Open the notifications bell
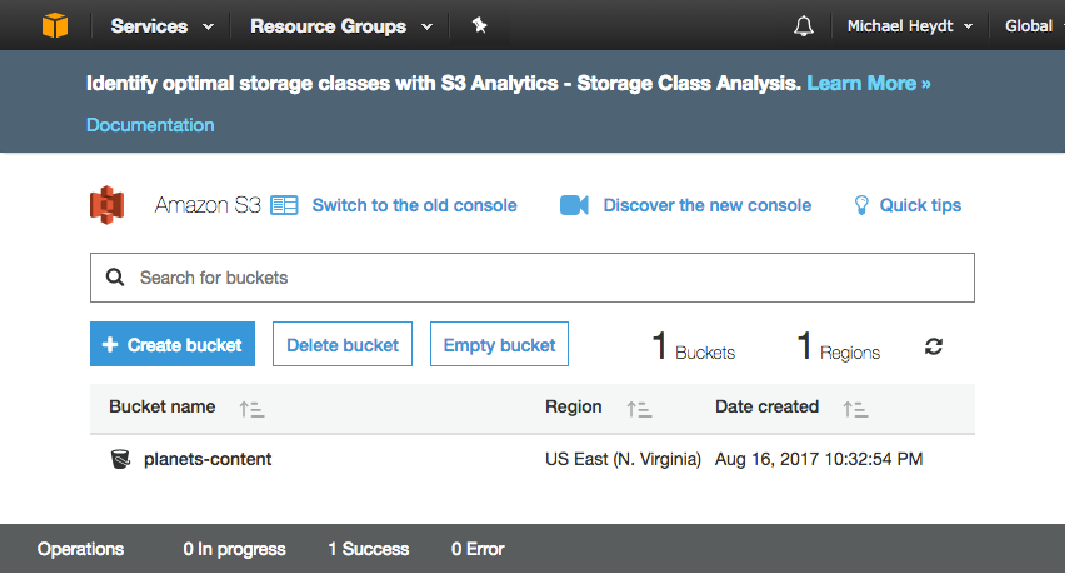Image resolution: width=1065 pixels, height=573 pixels. click(804, 26)
